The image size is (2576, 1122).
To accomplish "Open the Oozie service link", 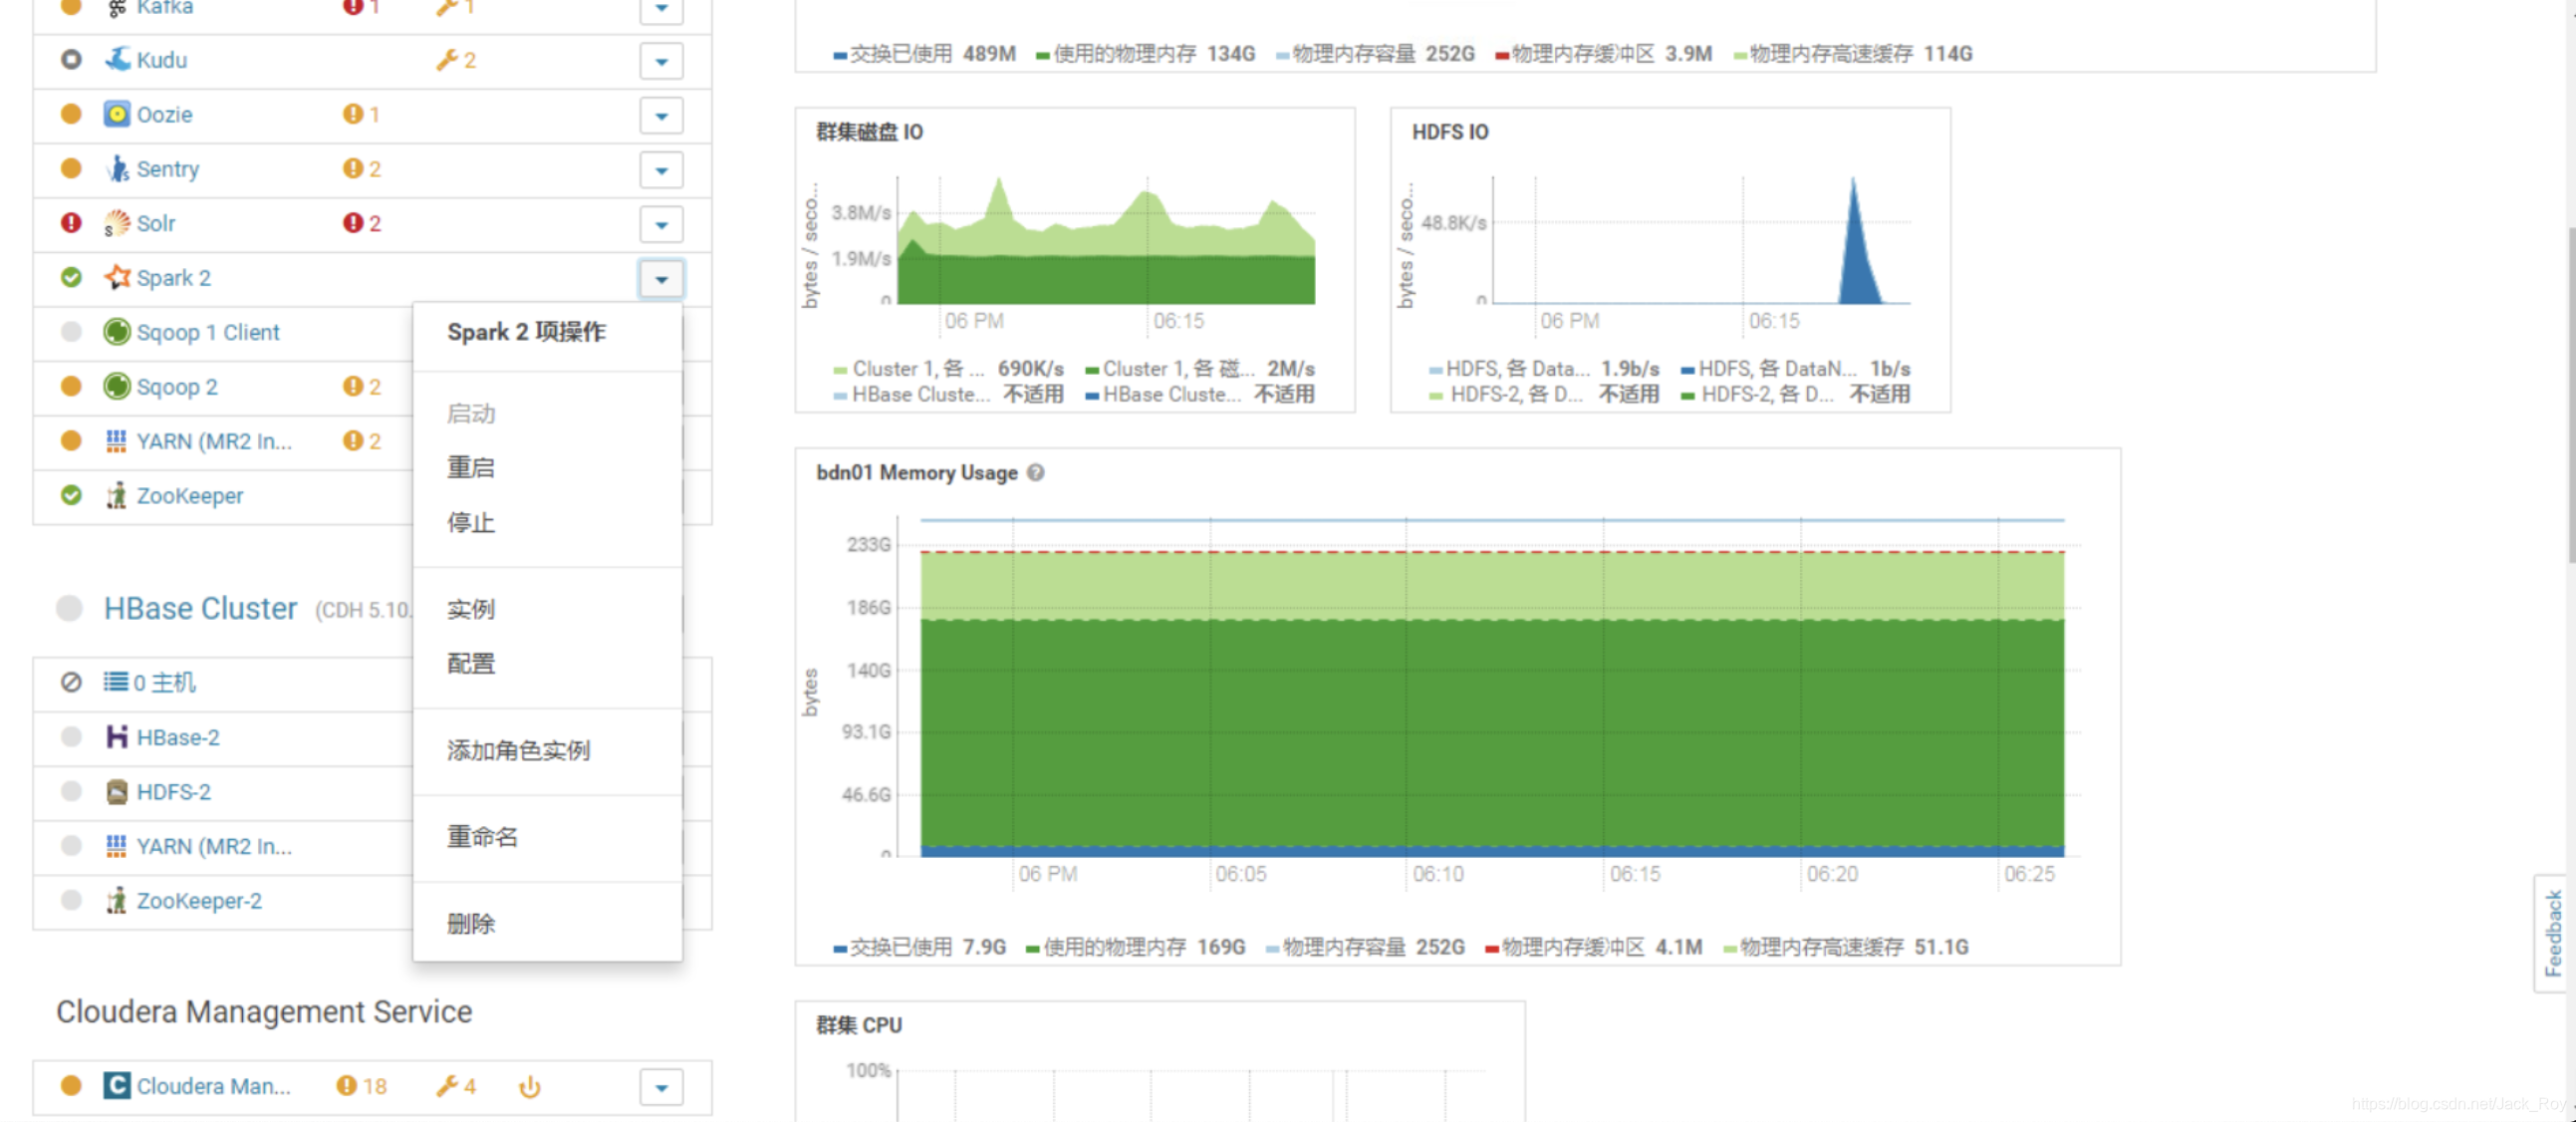I will coord(165,114).
